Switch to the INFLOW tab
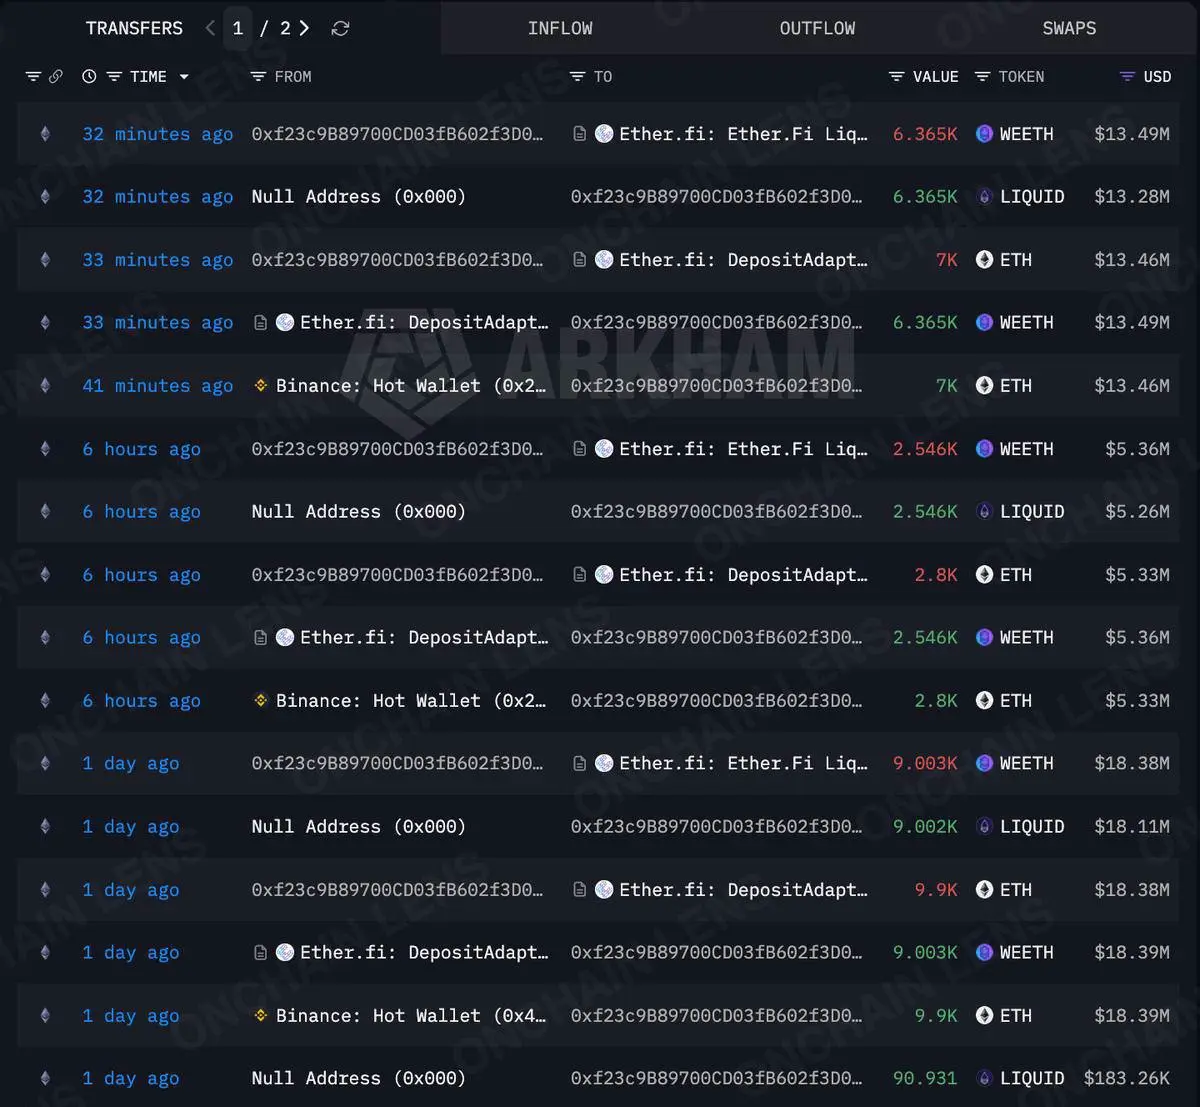This screenshot has width=1200, height=1107. click(x=560, y=28)
